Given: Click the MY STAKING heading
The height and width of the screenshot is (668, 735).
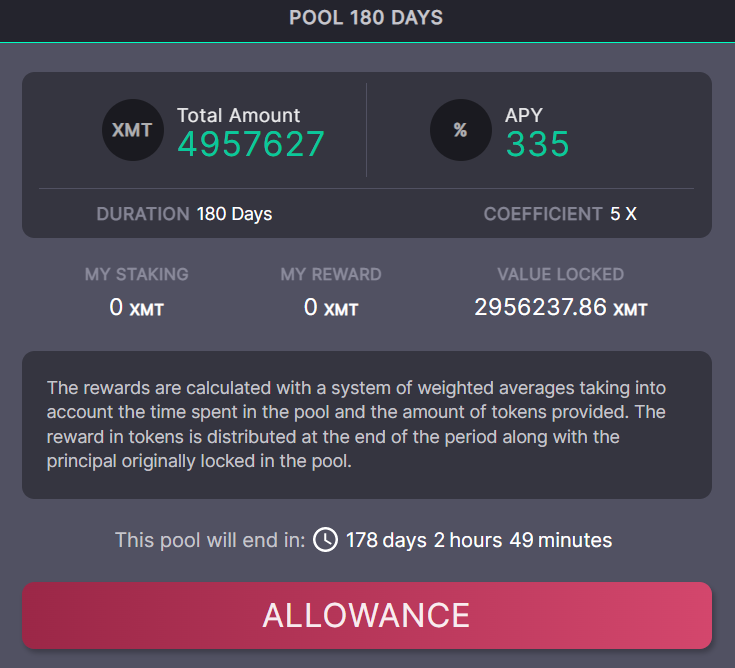Looking at the screenshot, I should pyautogui.click(x=136, y=274).
